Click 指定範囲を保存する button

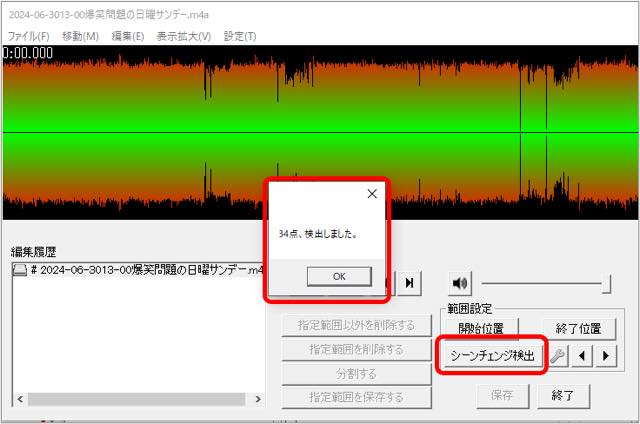pyautogui.click(x=356, y=397)
